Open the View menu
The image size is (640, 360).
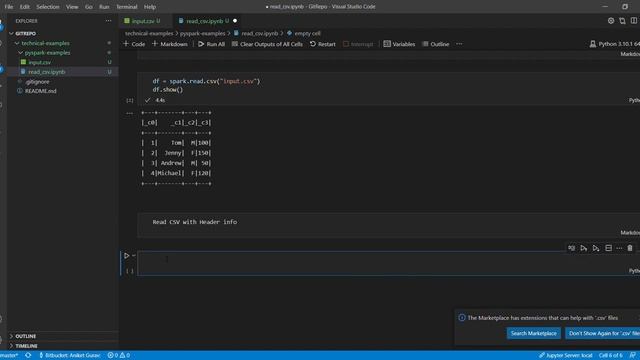pos(72,7)
